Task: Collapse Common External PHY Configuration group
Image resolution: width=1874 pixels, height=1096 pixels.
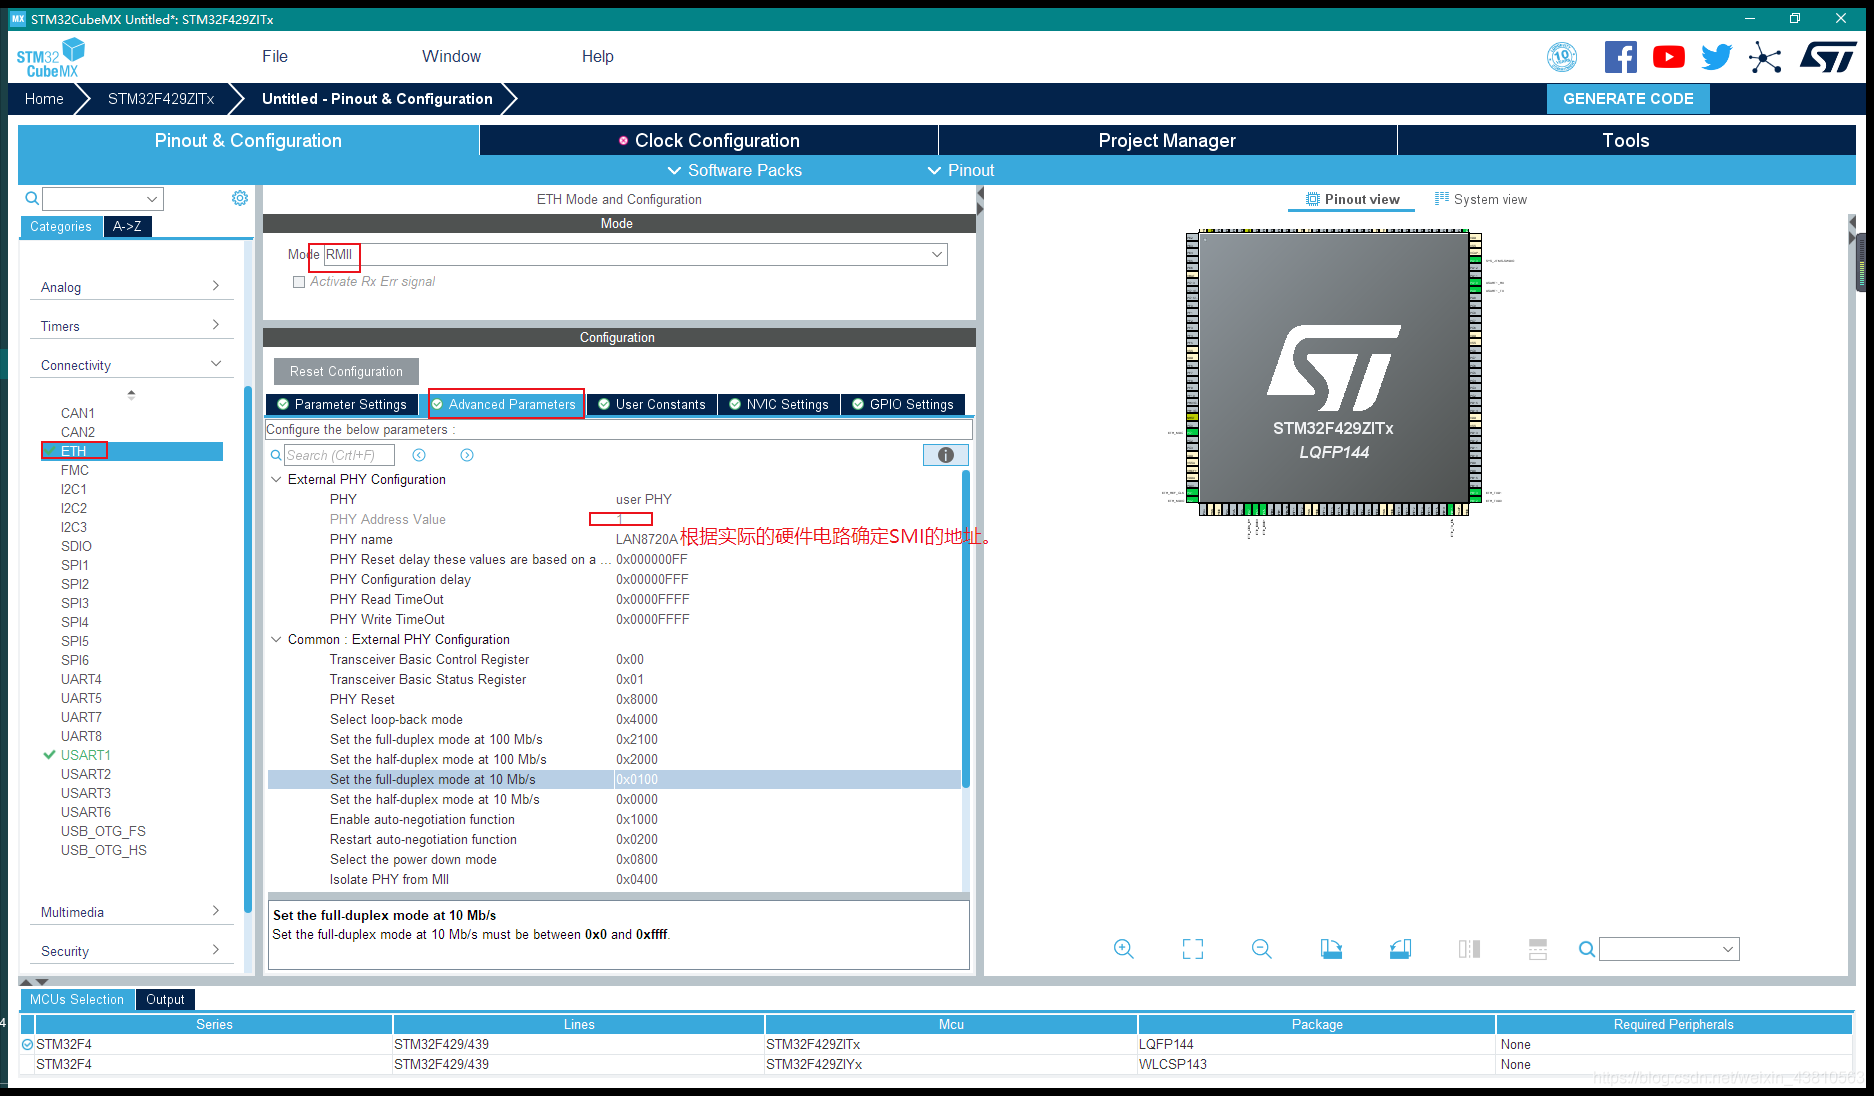Action: 277,639
